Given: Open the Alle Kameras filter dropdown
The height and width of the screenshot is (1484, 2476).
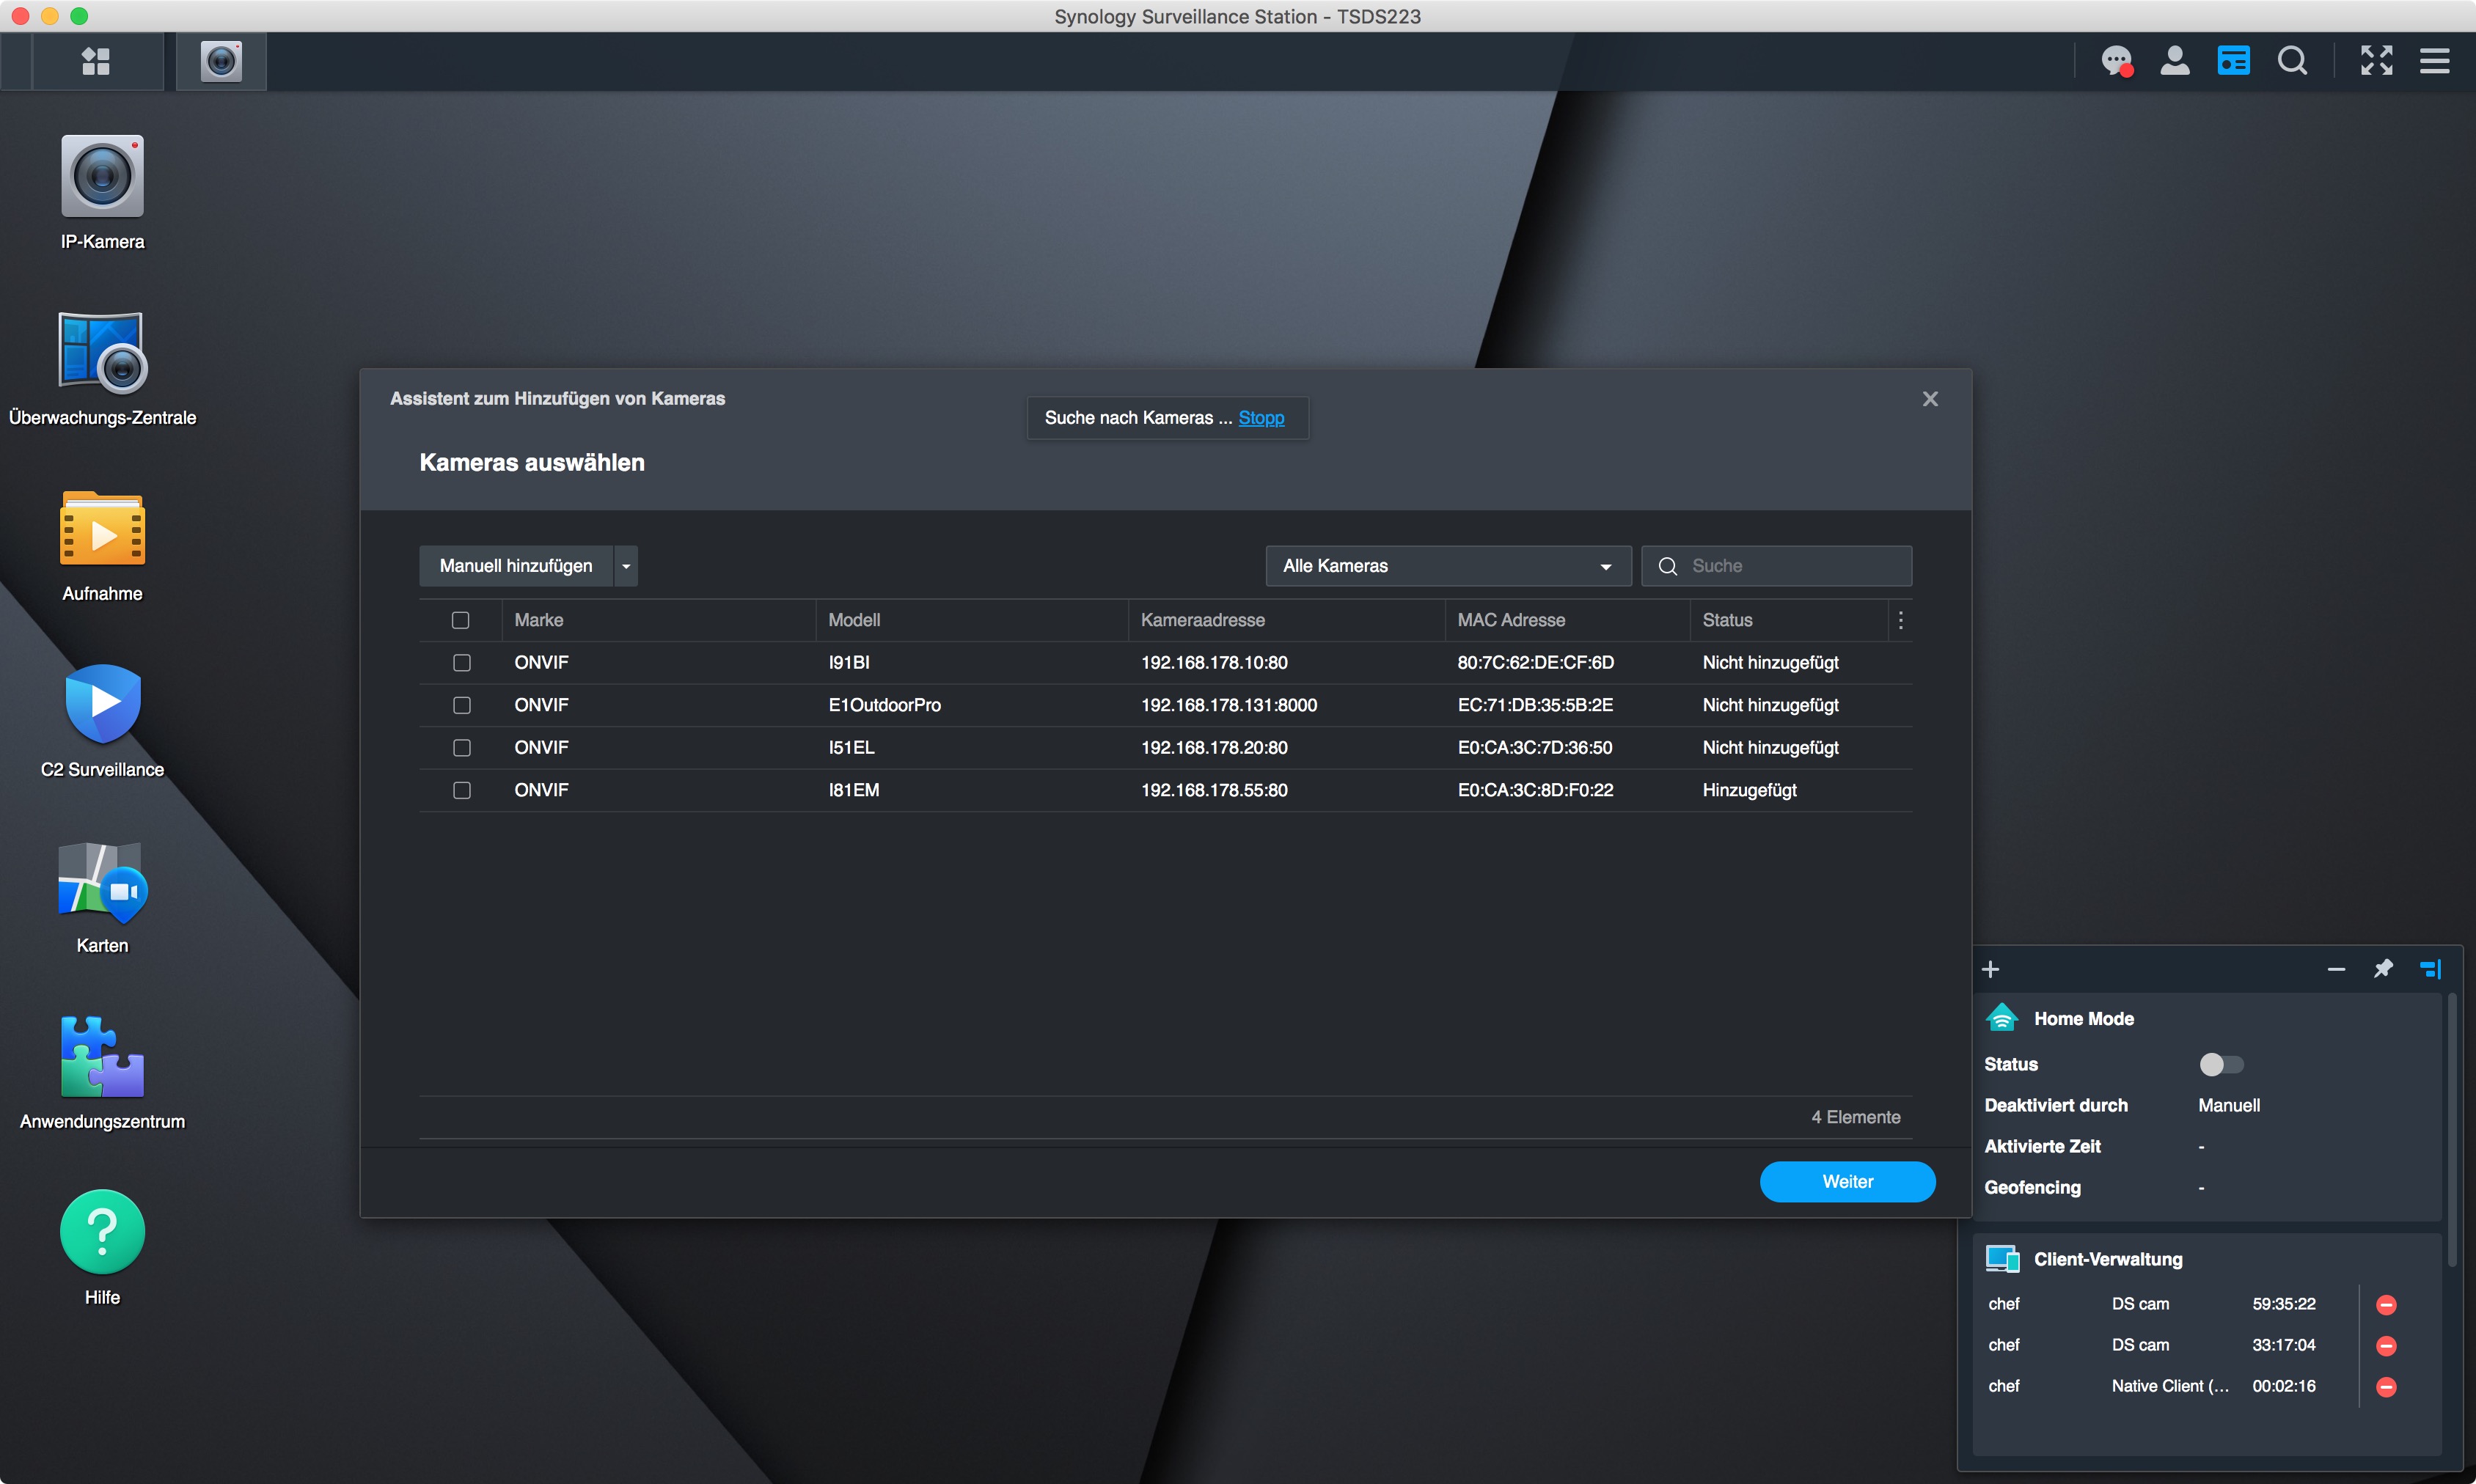Looking at the screenshot, I should click(x=1446, y=566).
